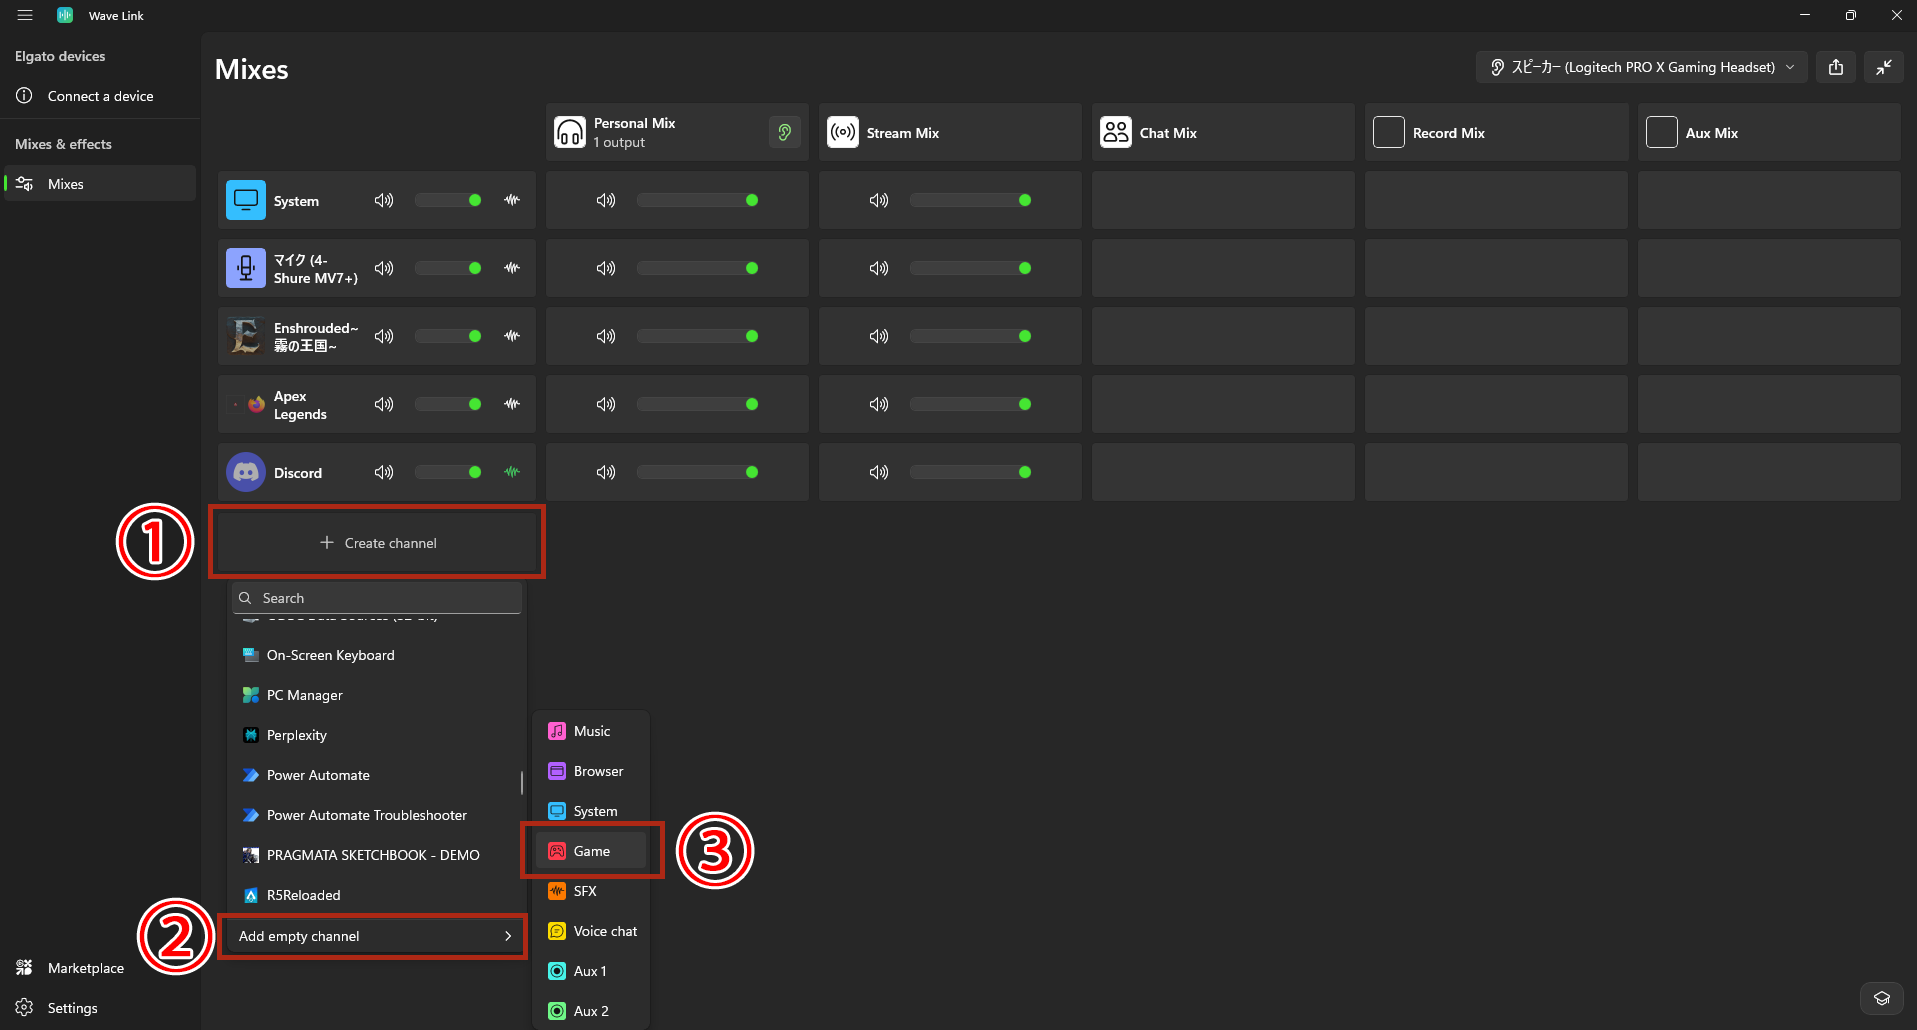This screenshot has height=1030, width=1917.
Task: Adjust Shure MV7+ volume slider in Stream Mix
Action: pyautogui.click(x=971, y=268)
